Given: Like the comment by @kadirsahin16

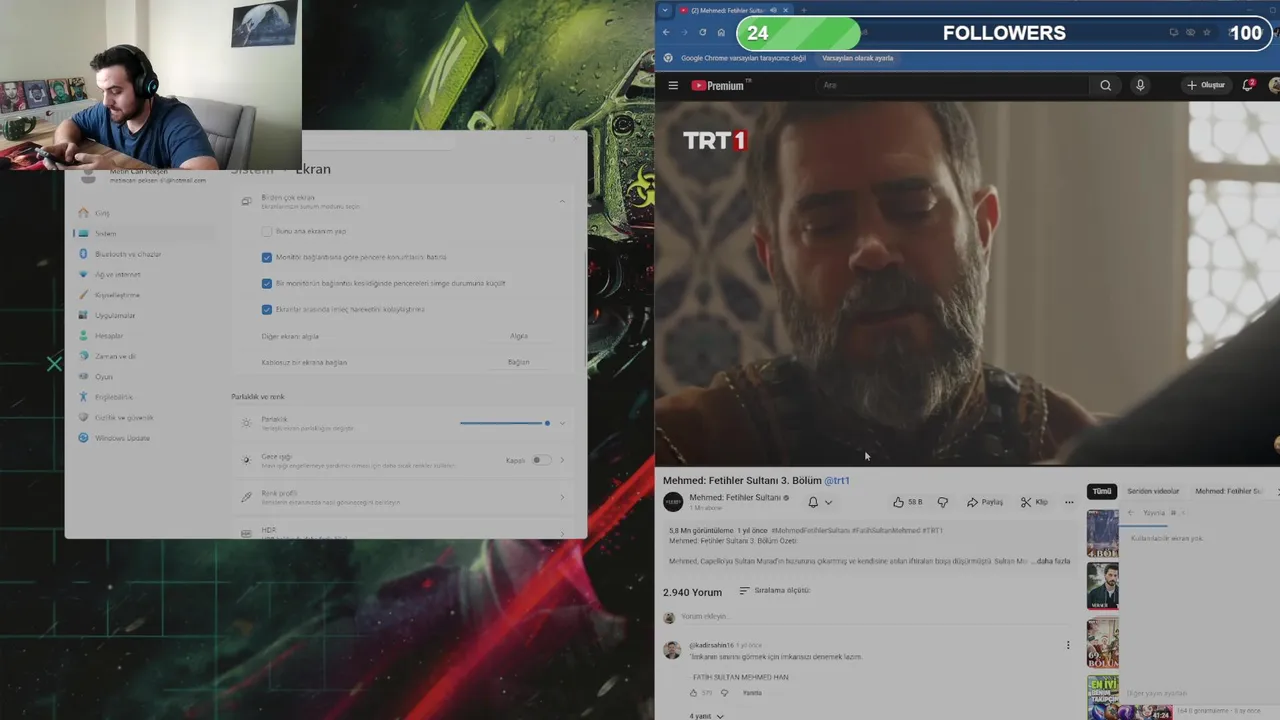Looking at the screenshot, I should point(693,693).
